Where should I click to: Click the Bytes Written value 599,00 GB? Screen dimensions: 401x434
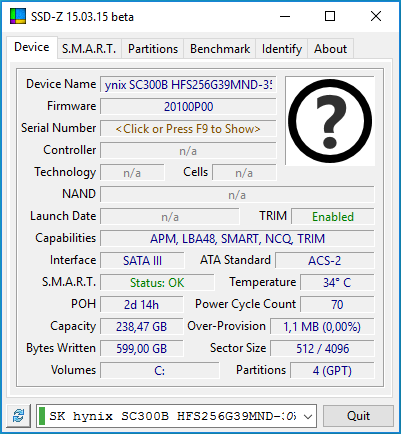pos(142,349)
